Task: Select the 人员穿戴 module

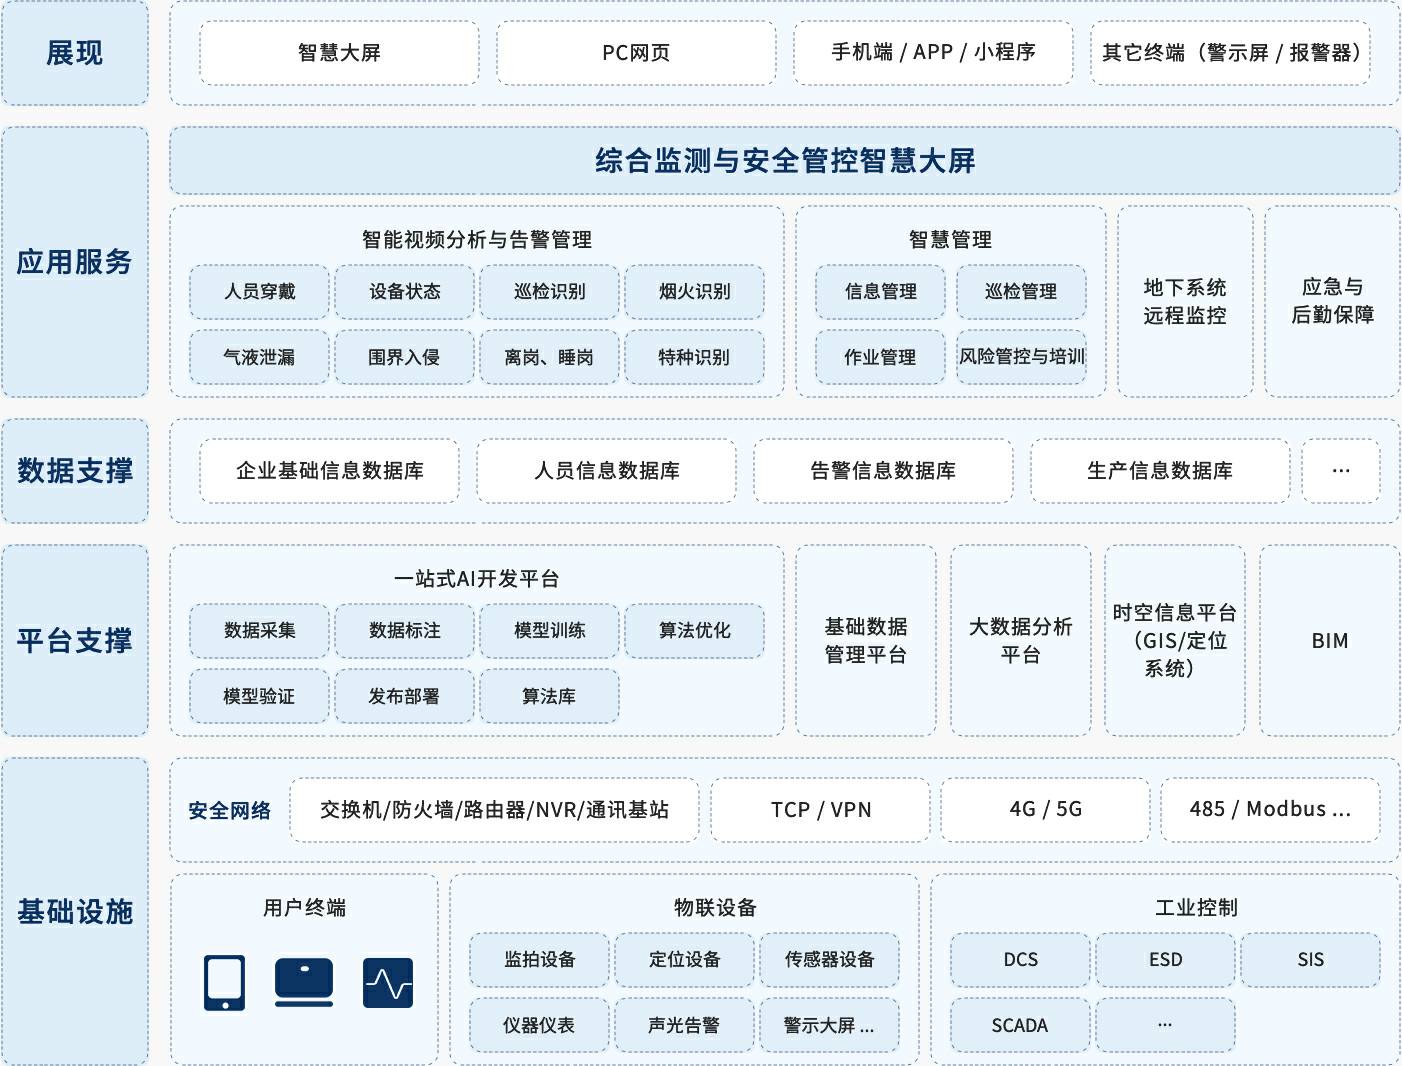Action: 259,292
